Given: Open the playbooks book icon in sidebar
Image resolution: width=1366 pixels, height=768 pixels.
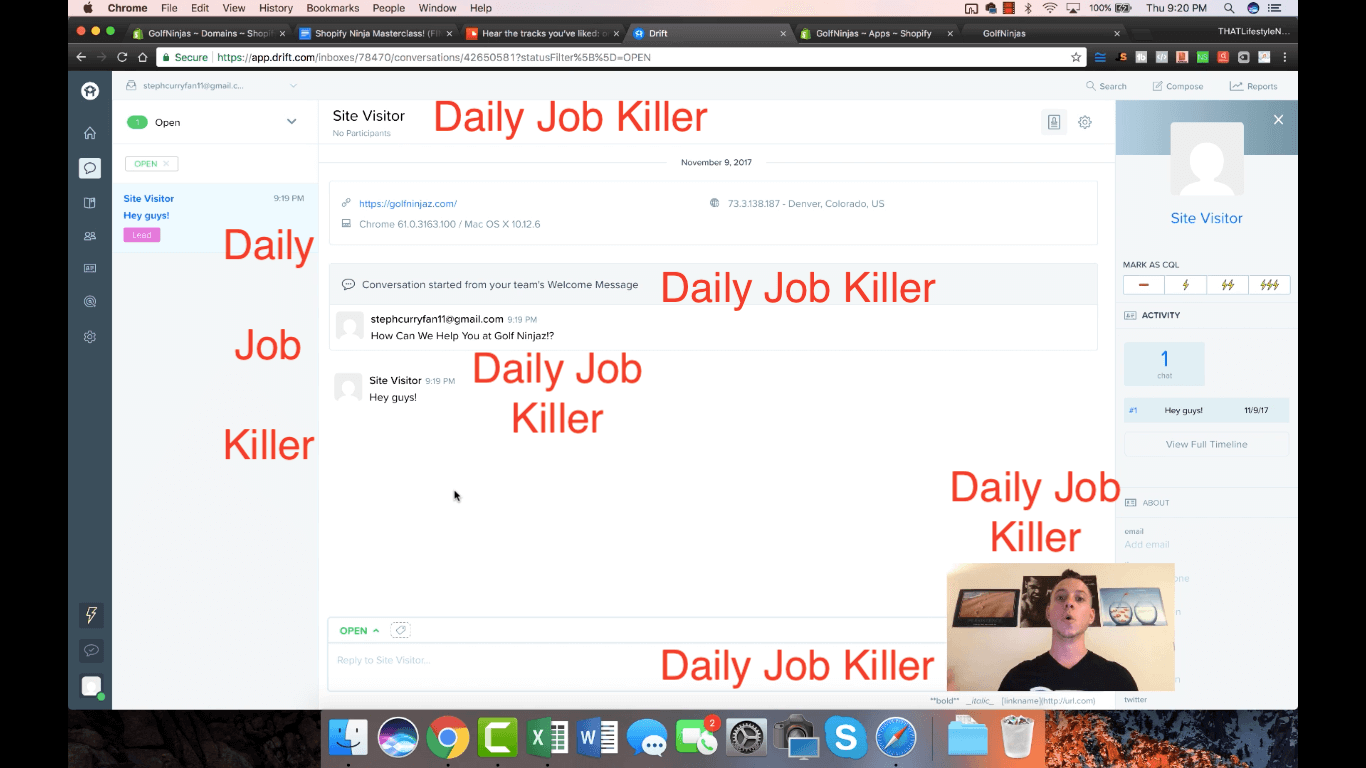Looking at the screenshot, I should [x=90, y=203].
